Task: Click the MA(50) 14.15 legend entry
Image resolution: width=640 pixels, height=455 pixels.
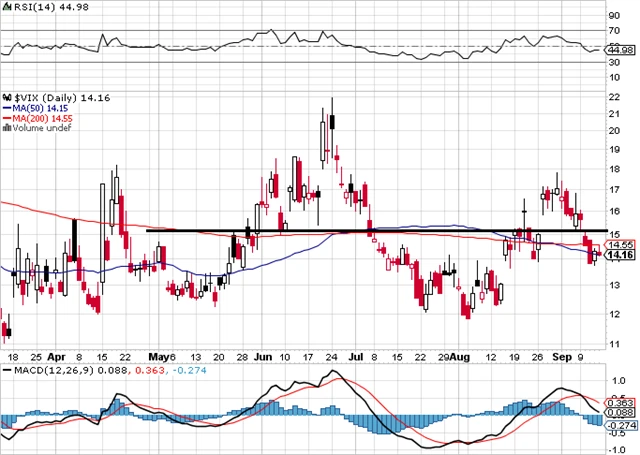Action: click(x=38, y=108)
